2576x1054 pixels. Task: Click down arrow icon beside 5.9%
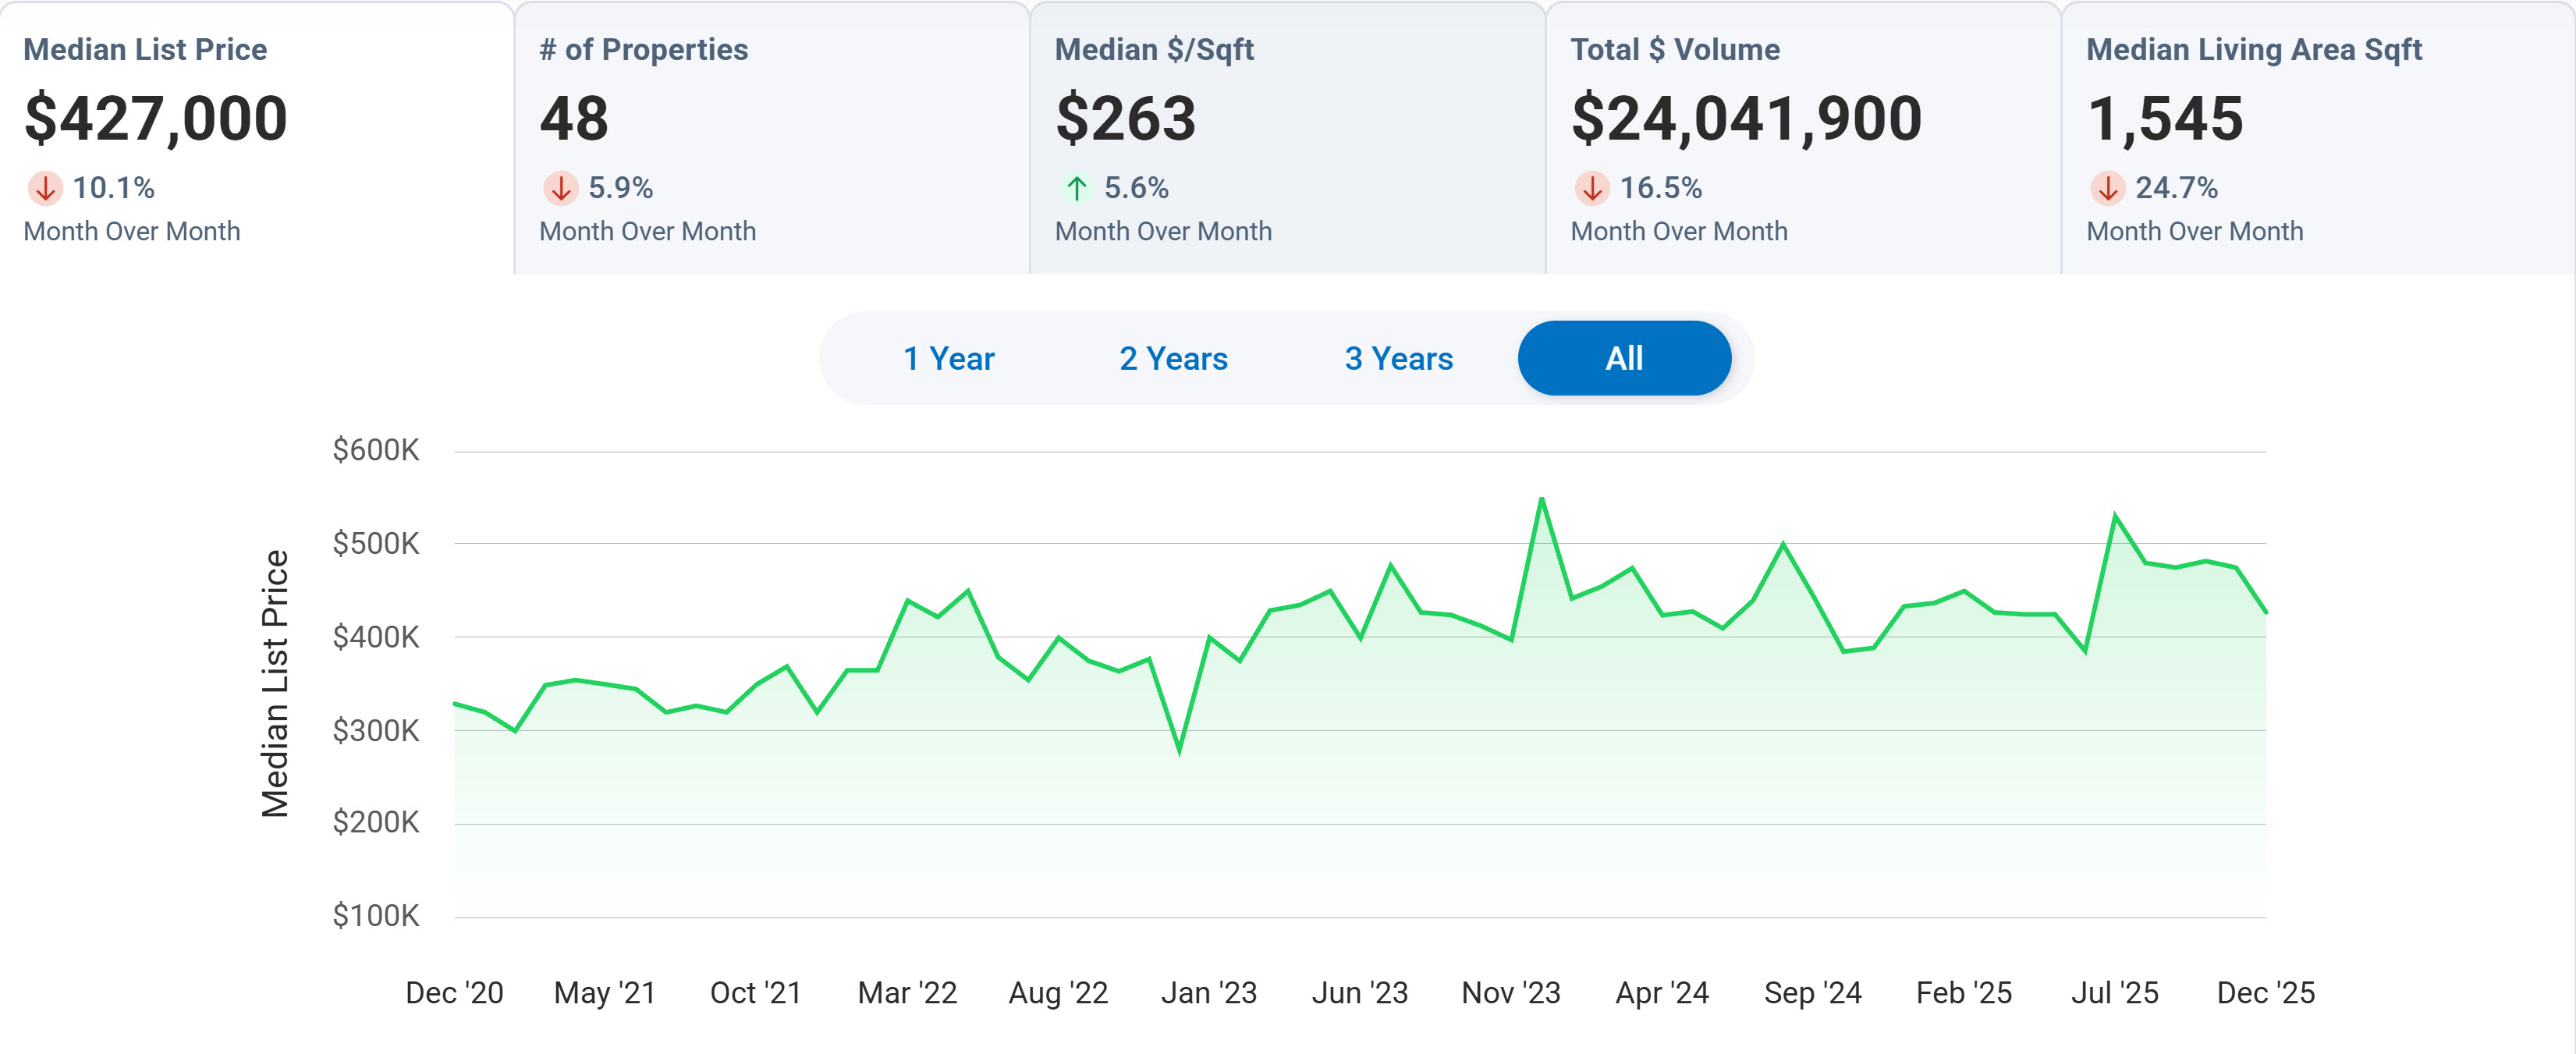[x=561, y=188]
